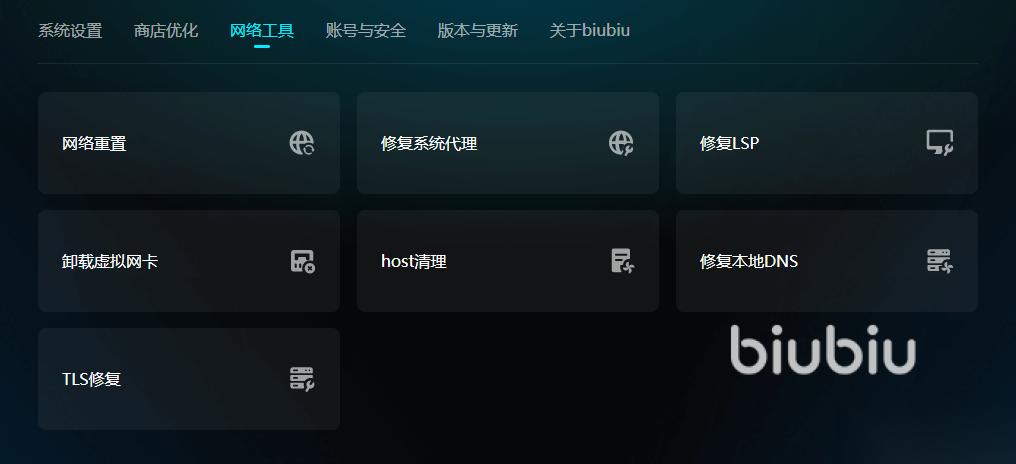Viewport: 1016px width, 464px height.
Task: Launch the 修复LSP tool card
Action: click(827, 143)
